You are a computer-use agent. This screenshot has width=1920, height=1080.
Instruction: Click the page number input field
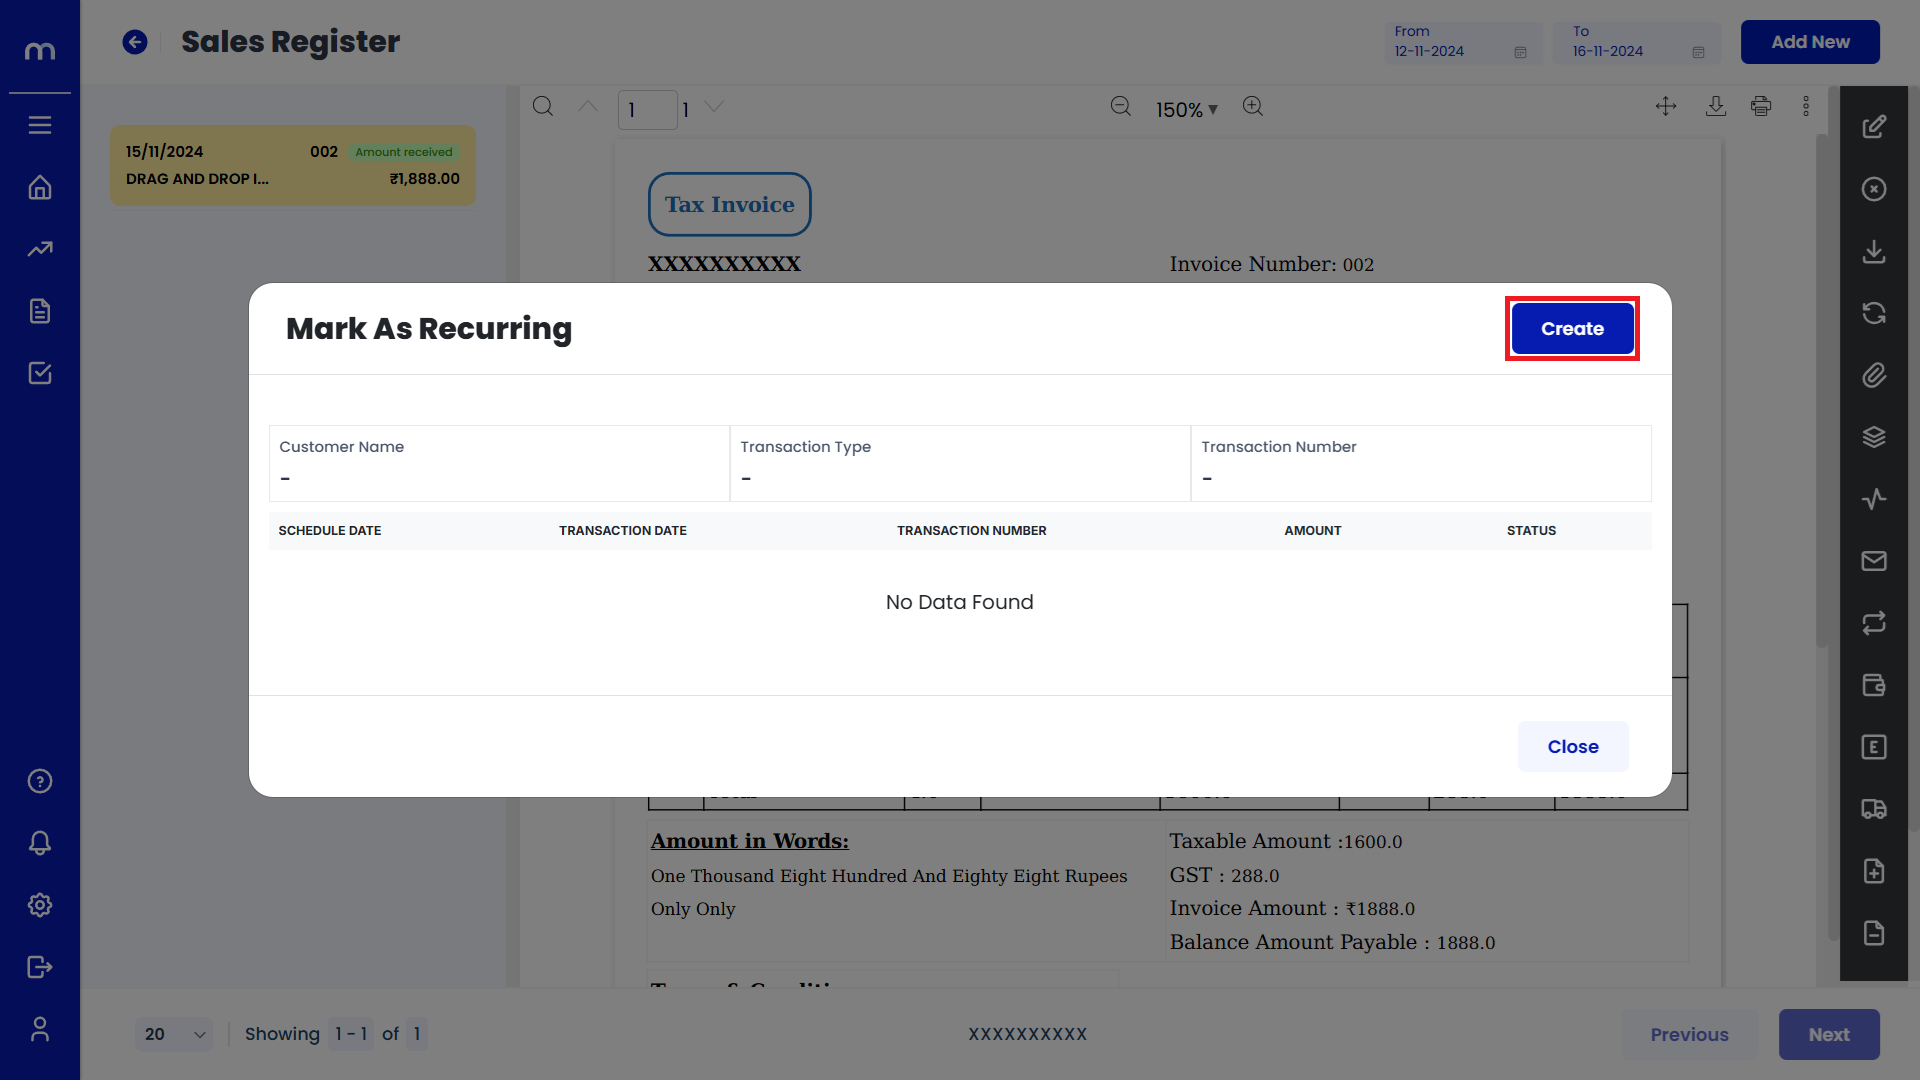coord(647,109)
